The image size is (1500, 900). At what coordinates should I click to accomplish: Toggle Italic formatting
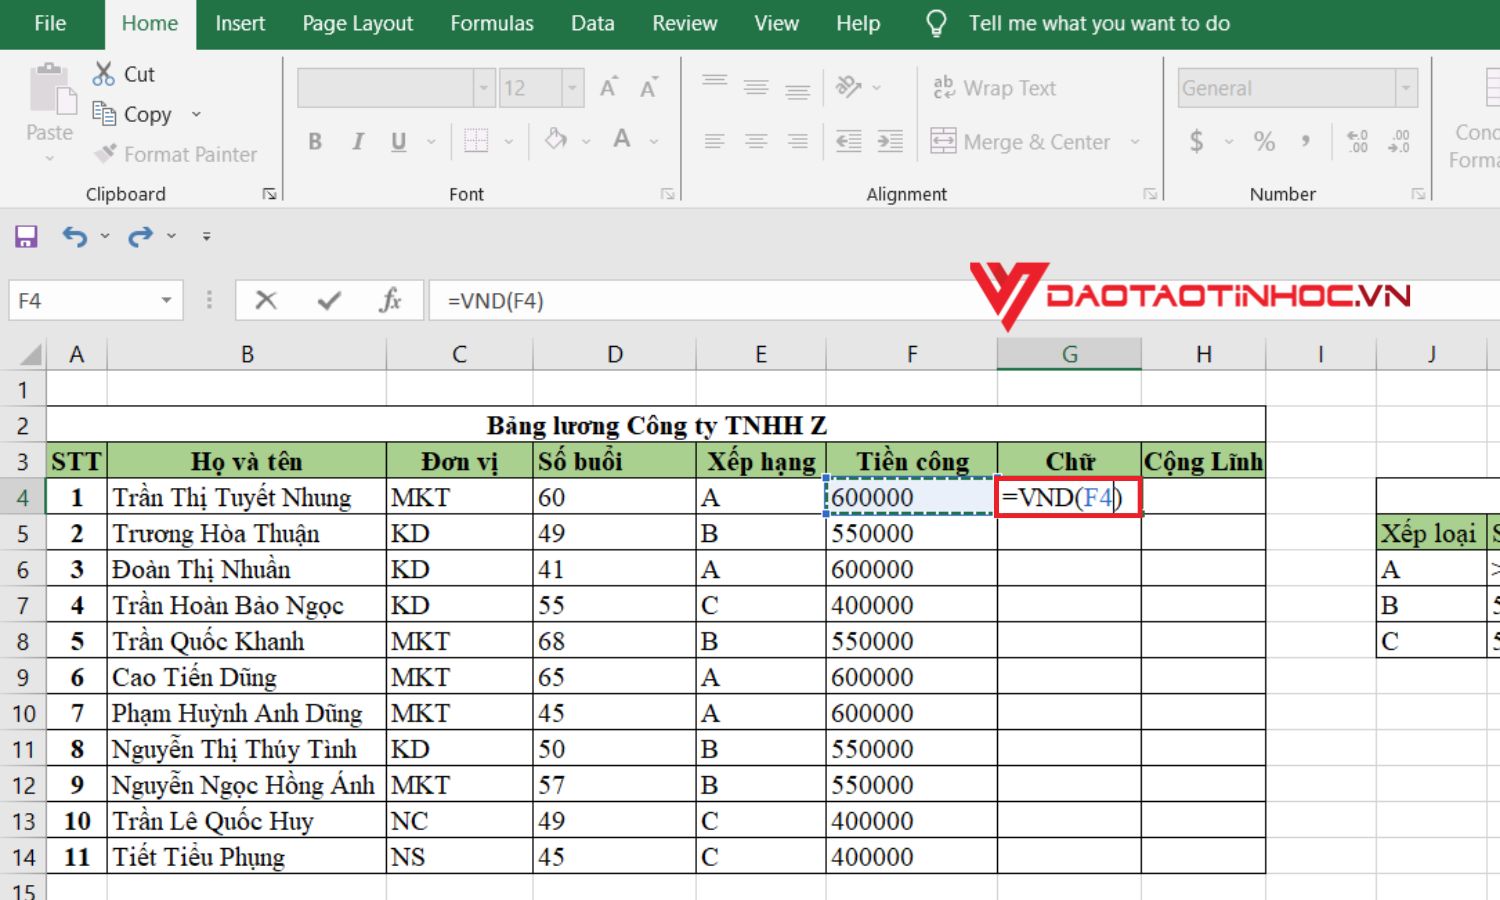pos(357,142)
